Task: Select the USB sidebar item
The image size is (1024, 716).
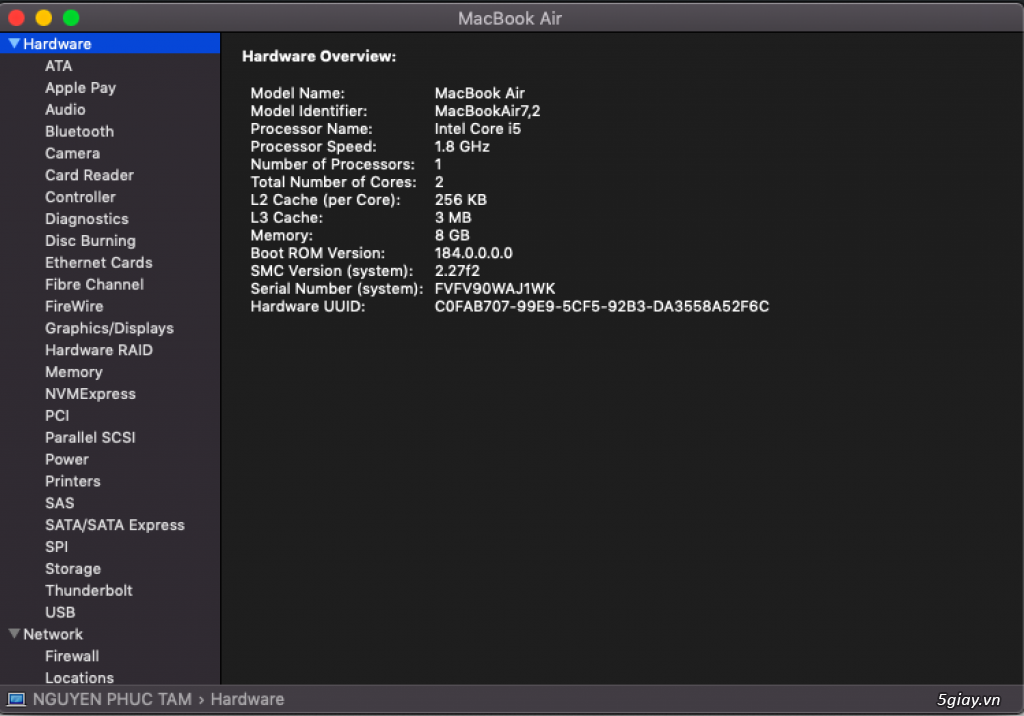Action: coord(60,612)
